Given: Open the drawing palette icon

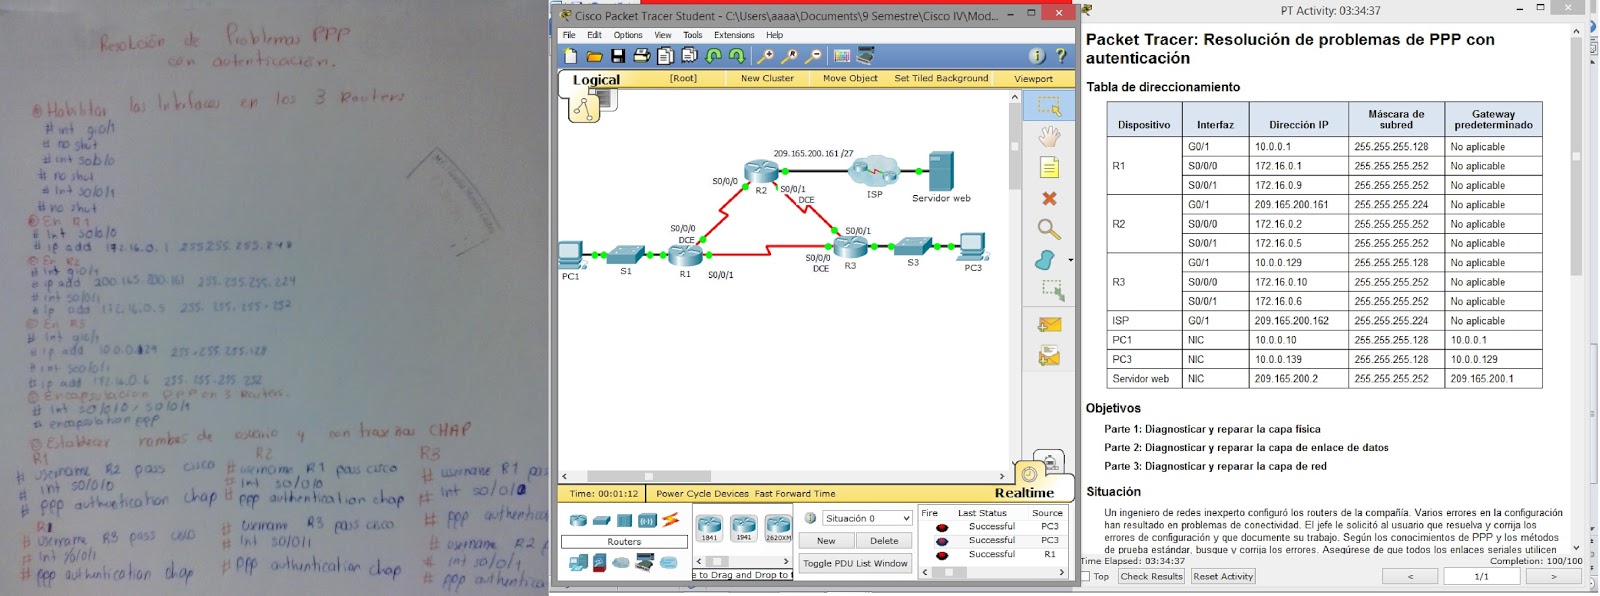Looking at the screenshot, I should coord(841,56).
